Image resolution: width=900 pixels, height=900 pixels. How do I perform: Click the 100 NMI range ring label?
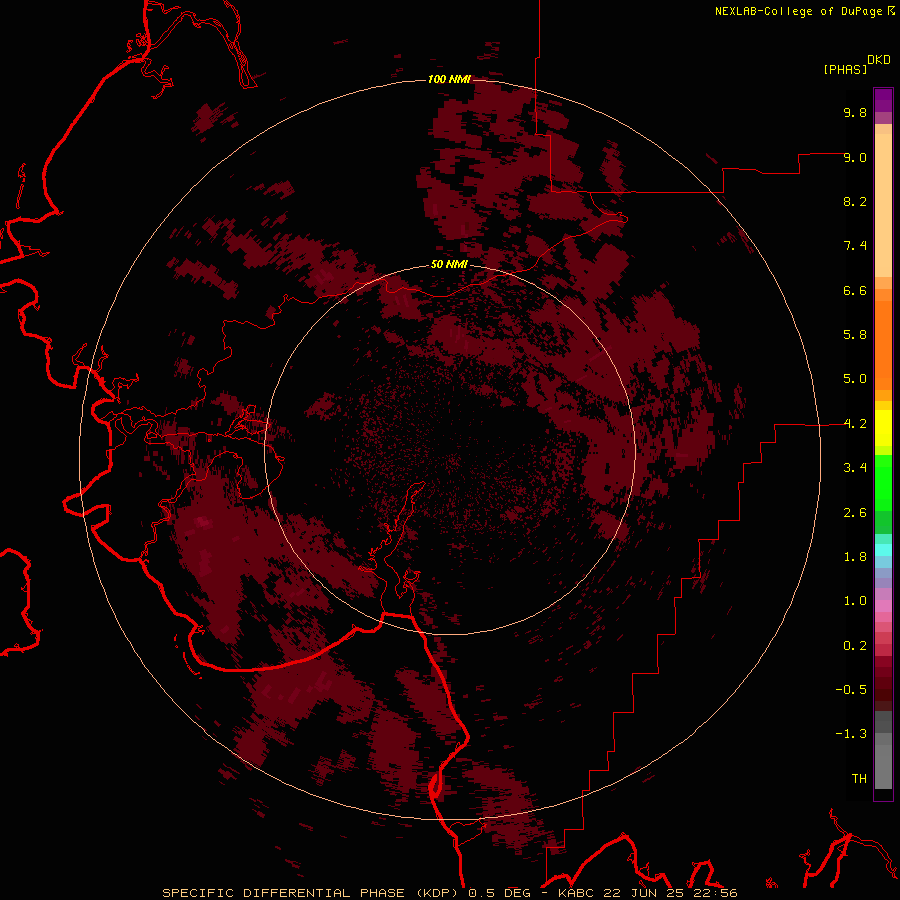pos(449,79)
